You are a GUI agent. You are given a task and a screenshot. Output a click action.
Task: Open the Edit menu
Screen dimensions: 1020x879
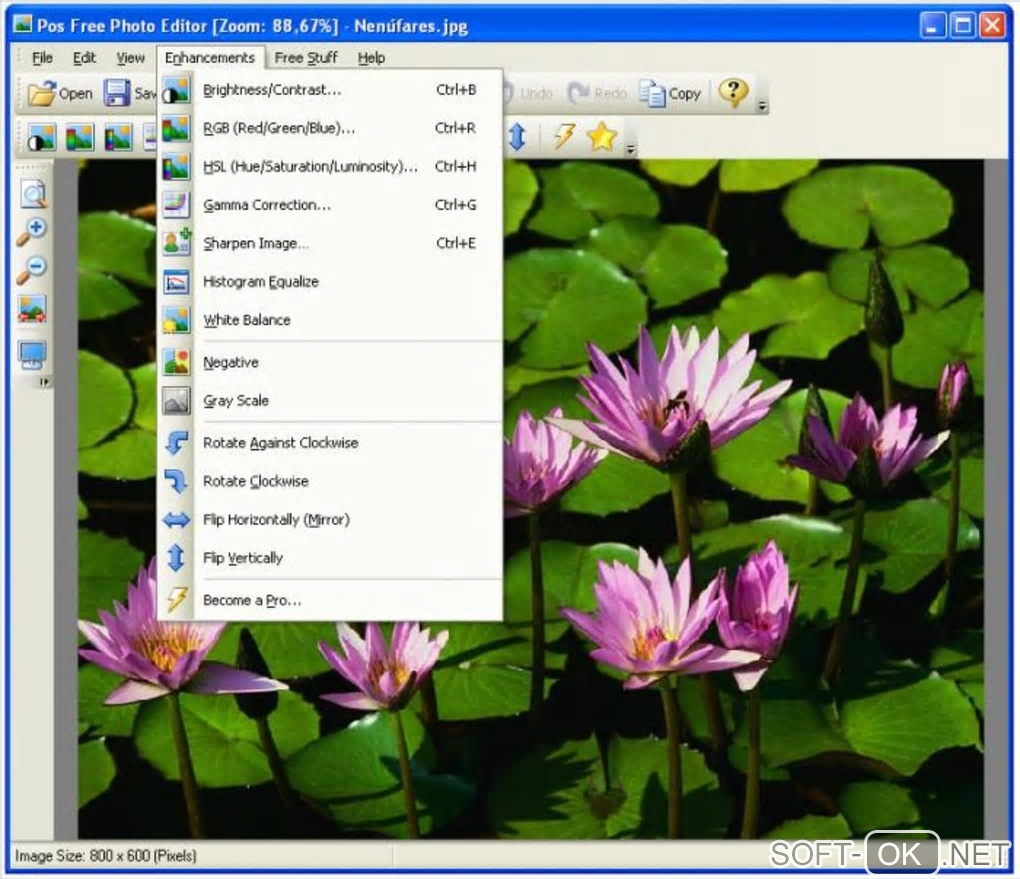[84, 58]
